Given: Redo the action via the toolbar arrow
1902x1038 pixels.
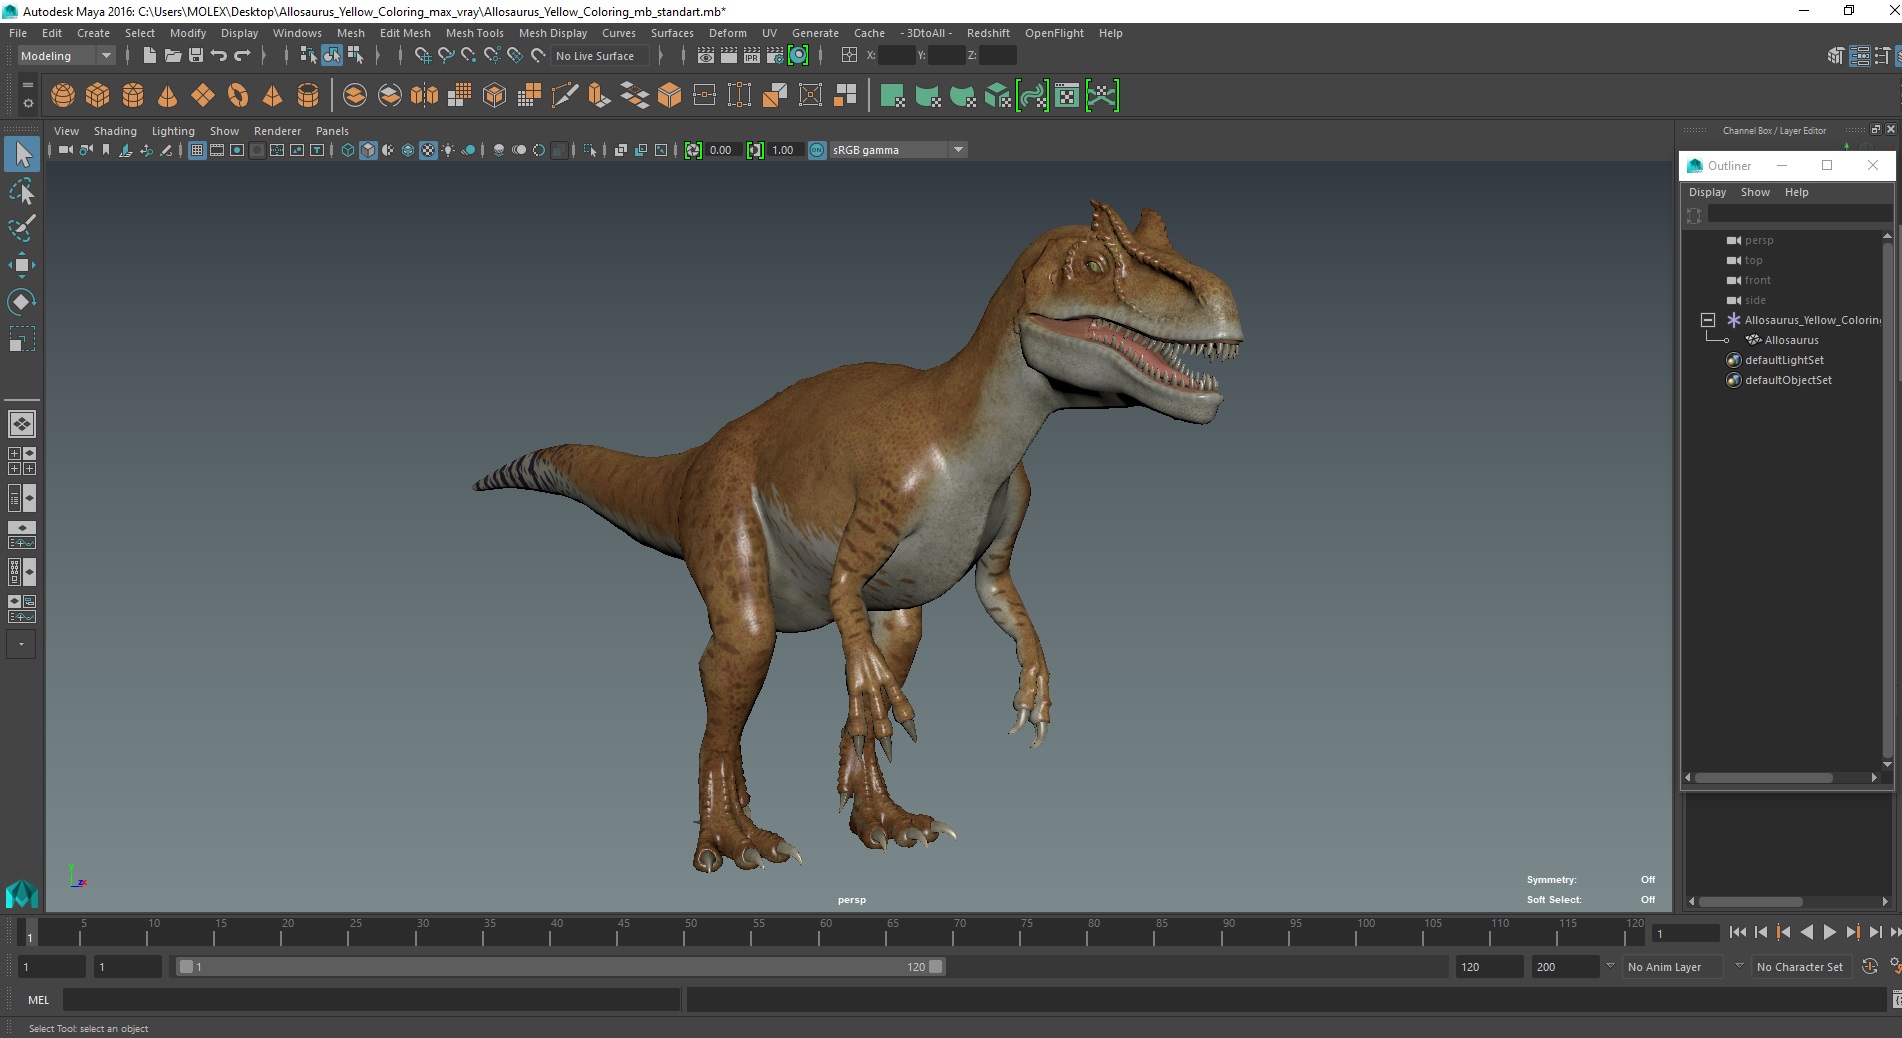Looking at the screenshot, I should (242, 56).
